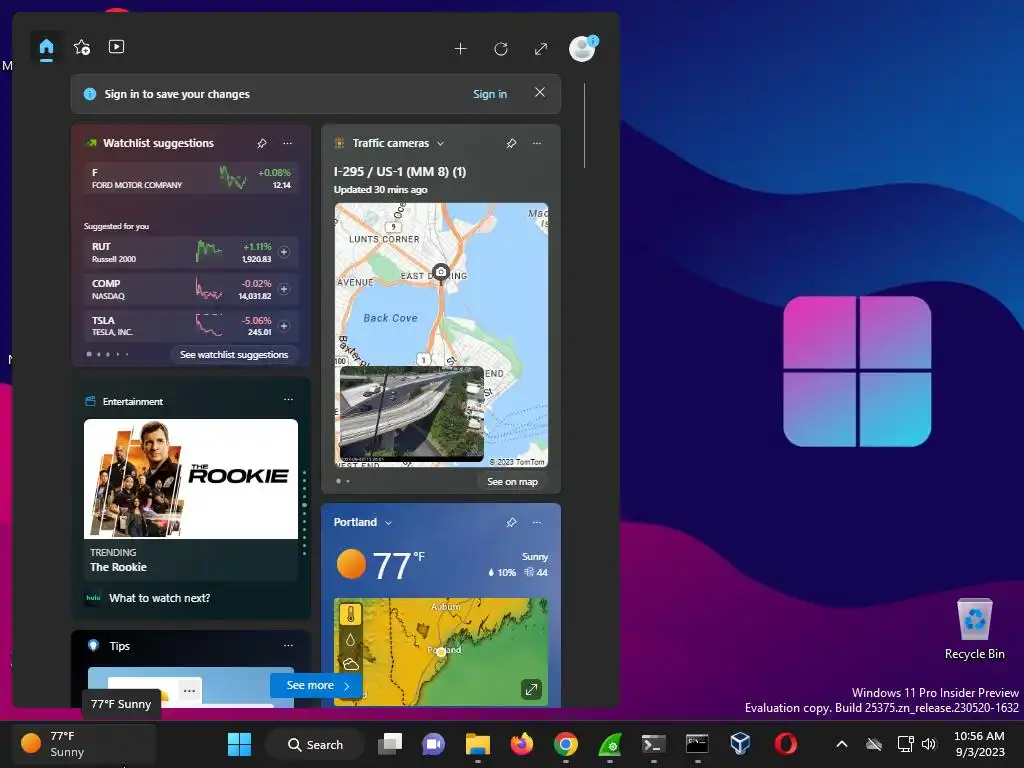Open the Home tab in Widgets
The height and width of the screenshot is (768, 1024).
point(46,48)
